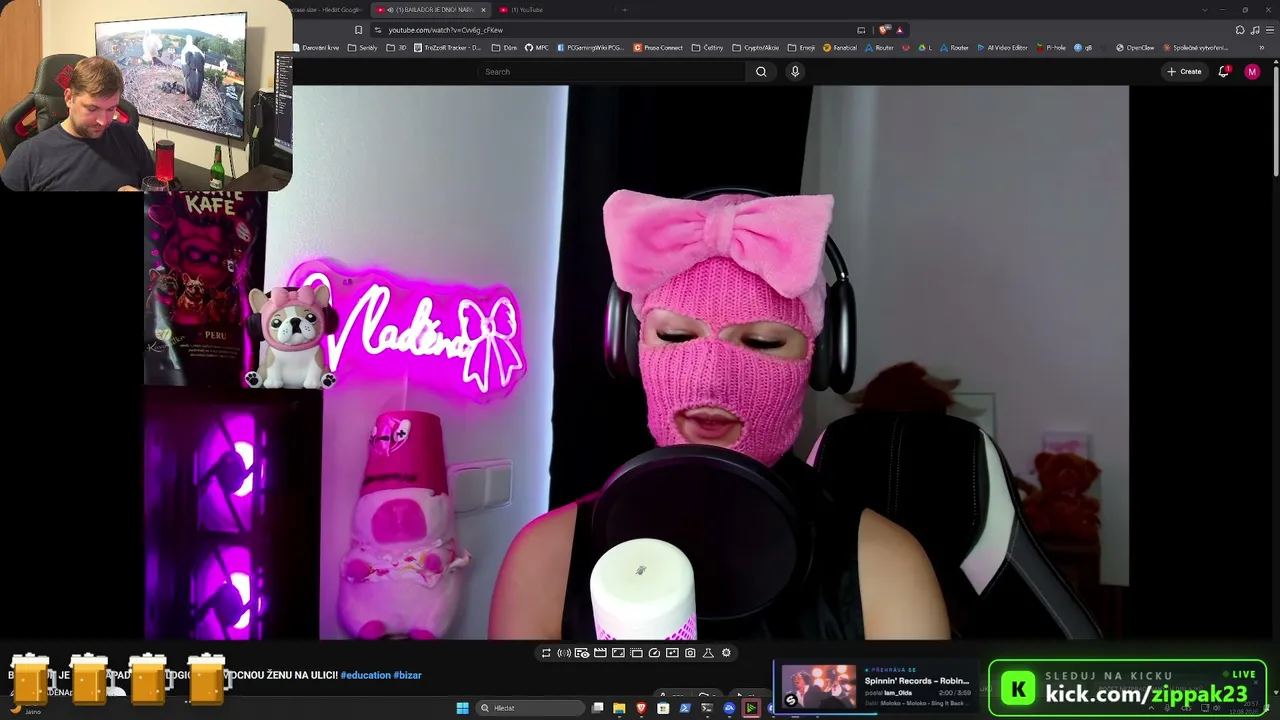This screenshot has height=720, width=1280.
Task: Start voice search with the microphone icon
Action: tap(795, 72)
